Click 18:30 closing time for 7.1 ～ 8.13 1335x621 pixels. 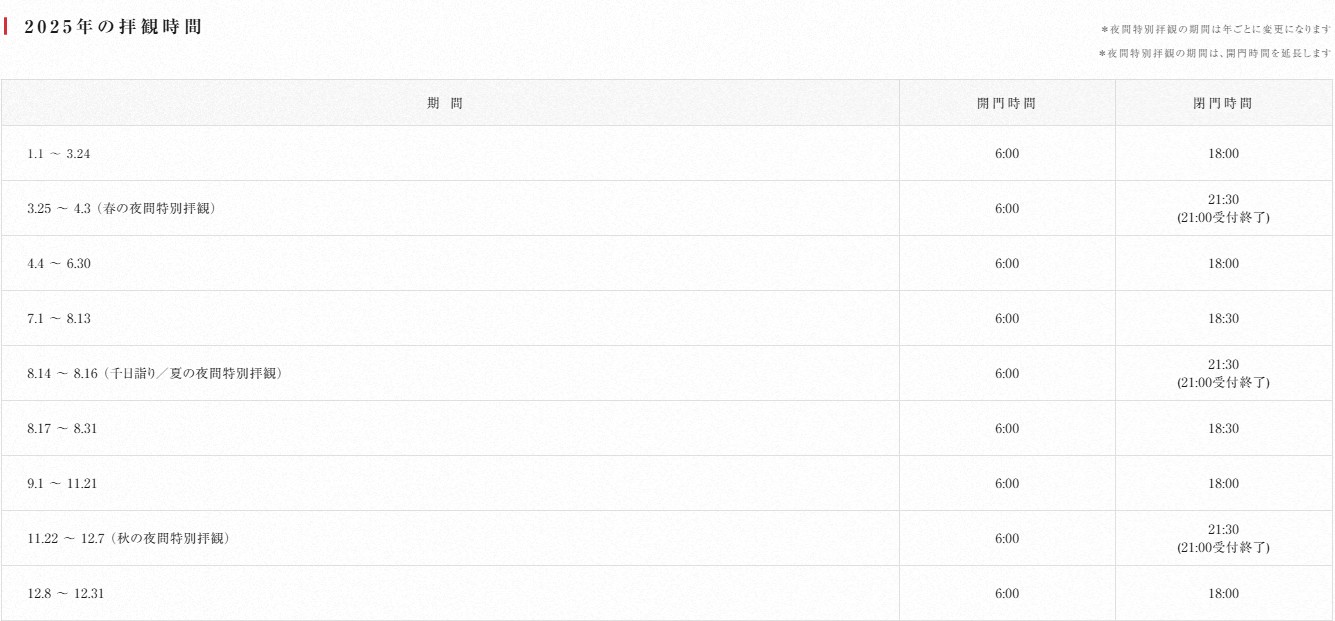(x=1223, y=318)
